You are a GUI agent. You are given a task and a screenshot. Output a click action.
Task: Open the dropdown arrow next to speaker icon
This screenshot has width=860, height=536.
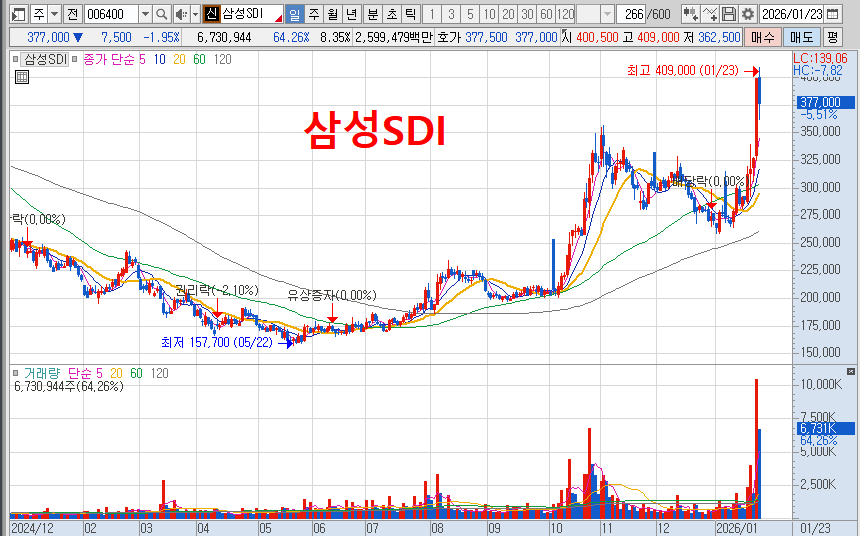click(x=195, y=14)
